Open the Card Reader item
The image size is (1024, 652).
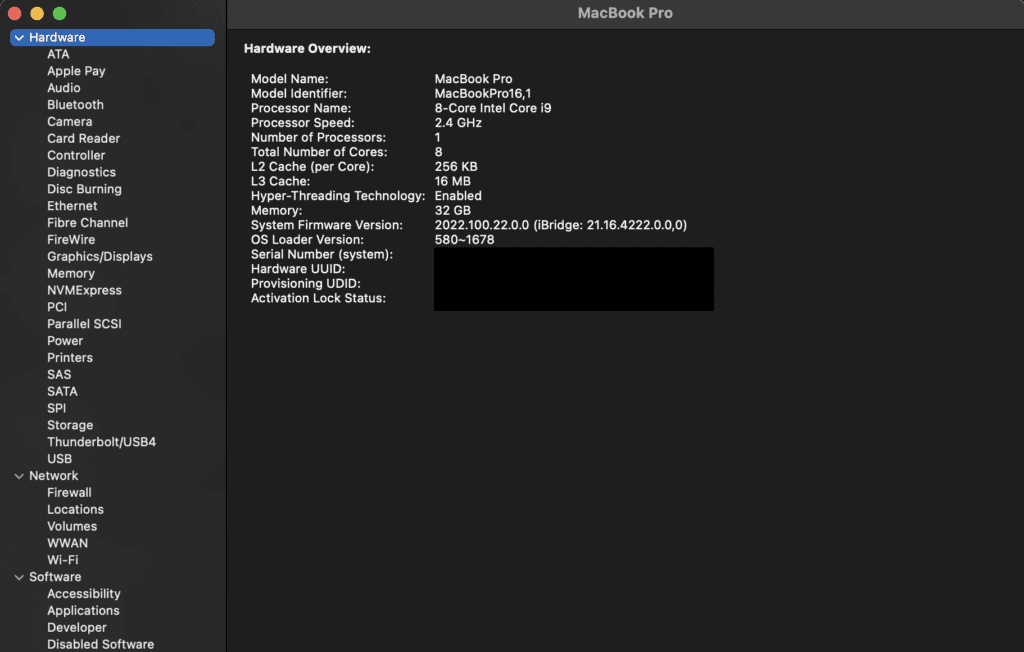tap(84, 139)
